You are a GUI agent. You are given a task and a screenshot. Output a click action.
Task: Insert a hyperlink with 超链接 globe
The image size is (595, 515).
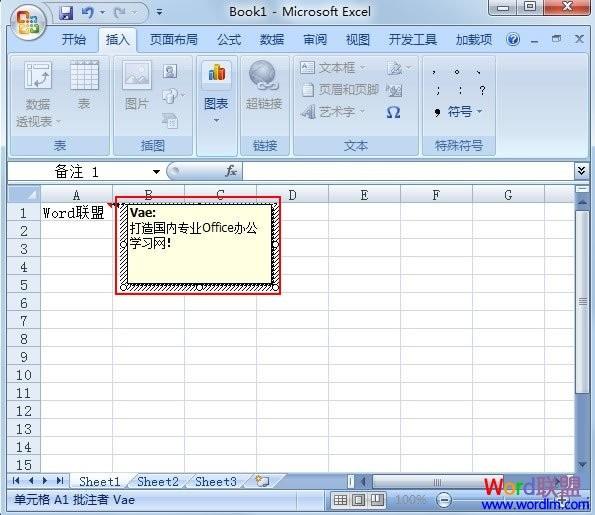pyautogui.click(x=264, y=86)
